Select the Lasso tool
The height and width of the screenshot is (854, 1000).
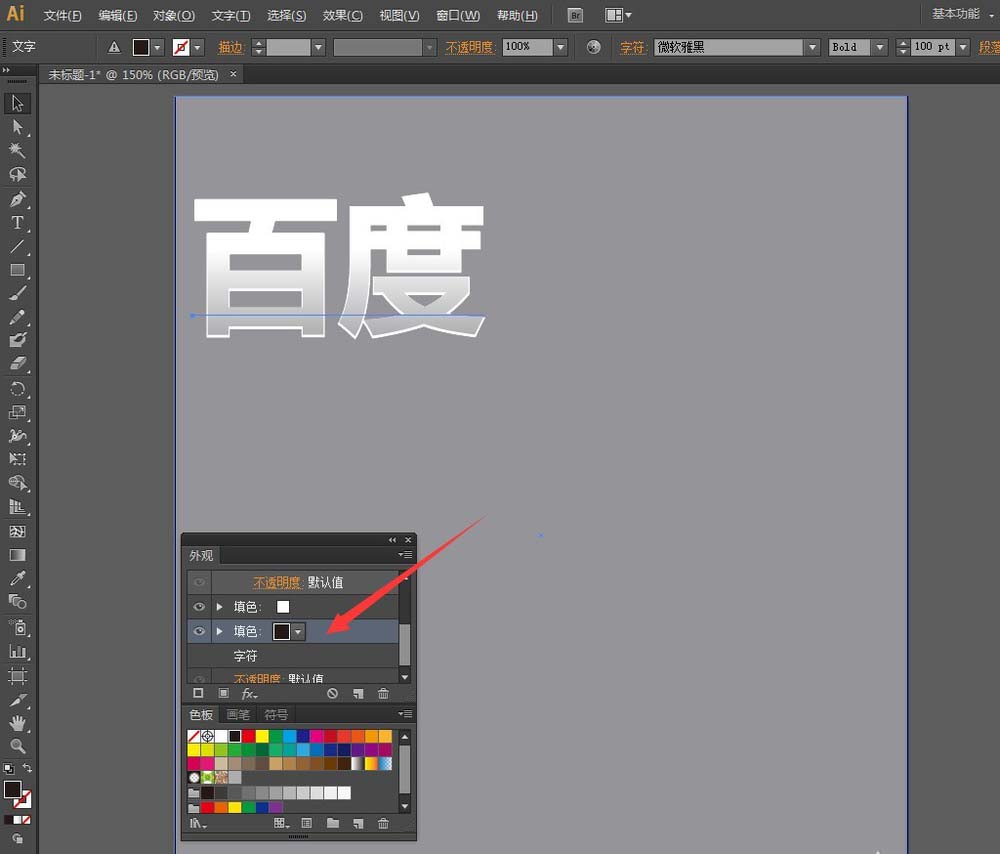click(x=17, y=174)
